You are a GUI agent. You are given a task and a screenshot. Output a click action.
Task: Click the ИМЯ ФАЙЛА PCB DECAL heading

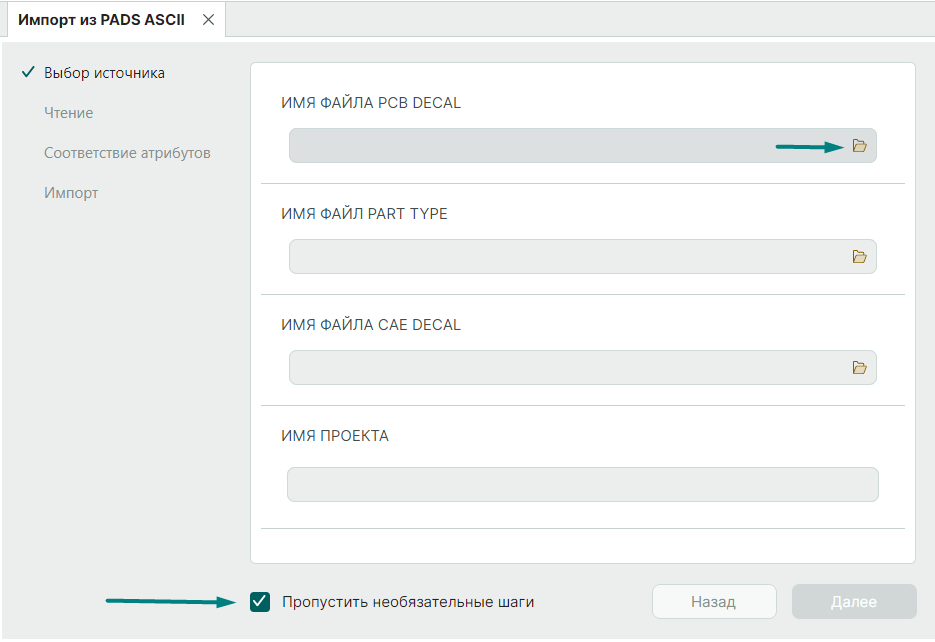click(371, 103)
